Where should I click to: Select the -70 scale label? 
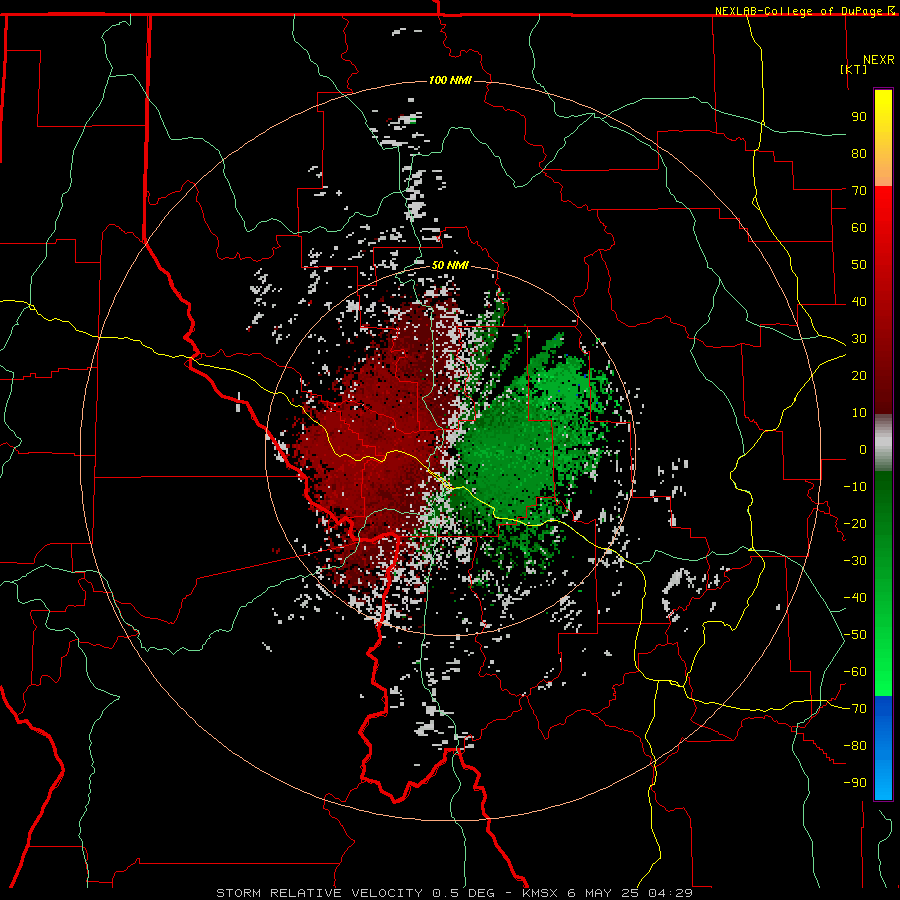point(855,709)
